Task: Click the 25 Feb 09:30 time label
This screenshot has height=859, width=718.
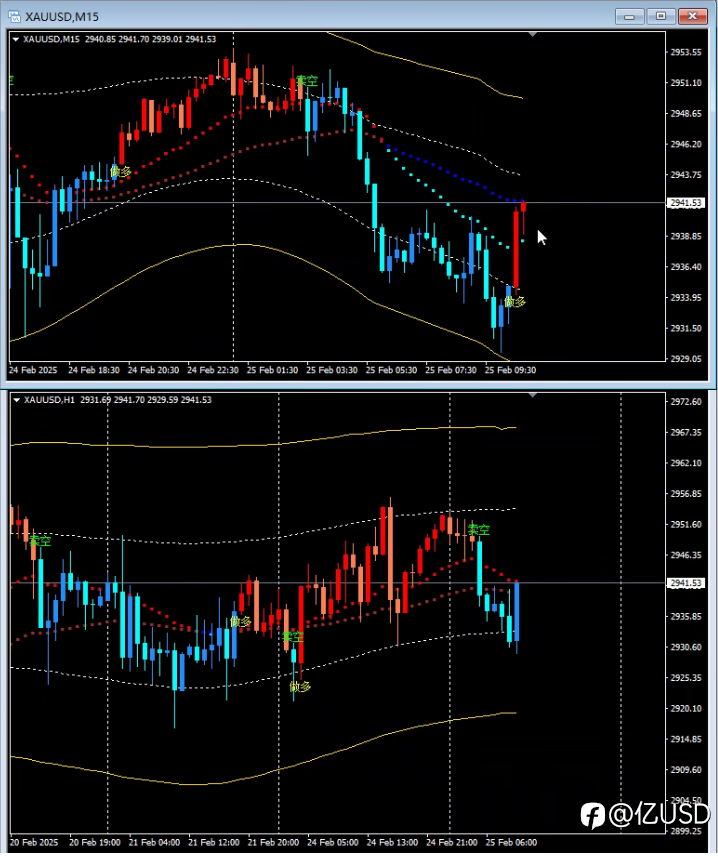Action: [x=510, y=370]
